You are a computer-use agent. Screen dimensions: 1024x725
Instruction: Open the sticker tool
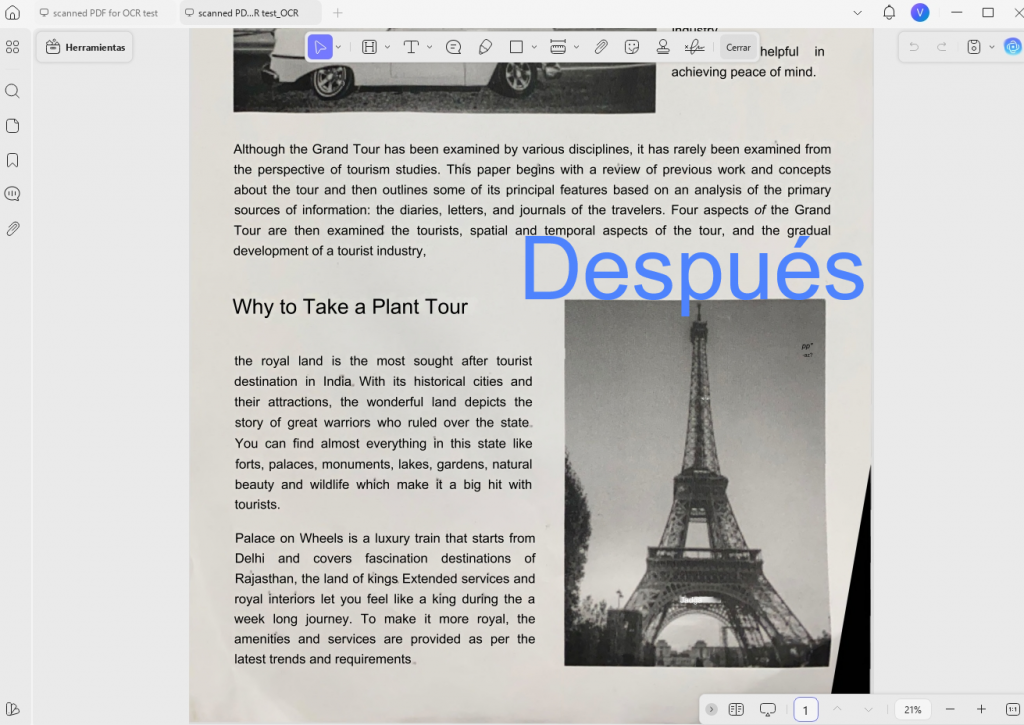(632, 47)
